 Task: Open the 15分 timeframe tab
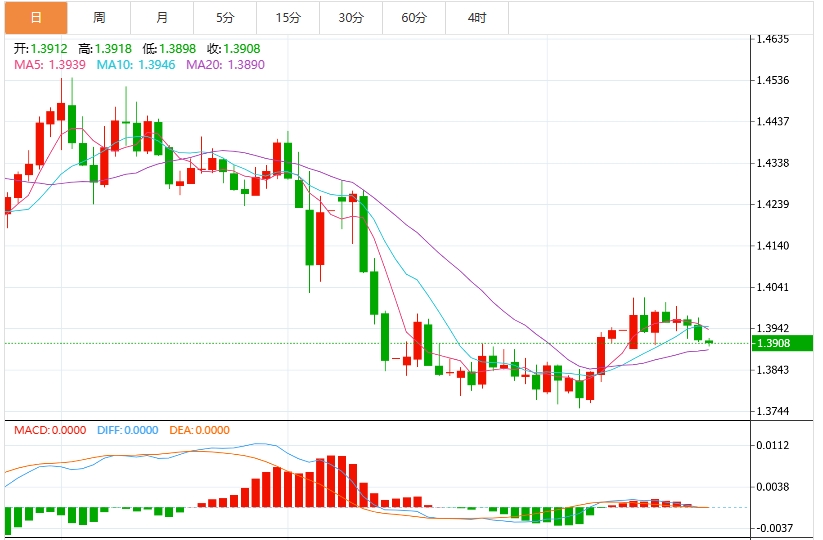tap(288, 17)
